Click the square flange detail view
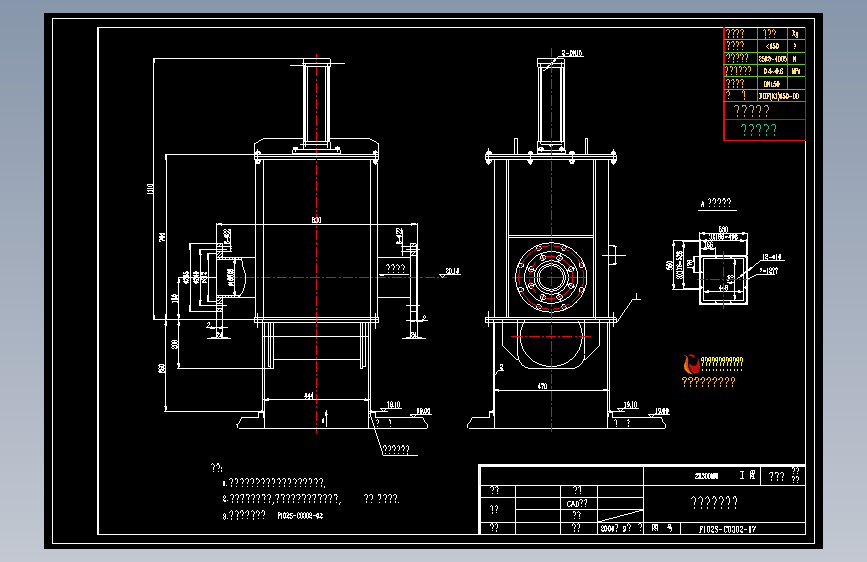The height and width of the screenshot is (562, 867). click(723, 279)
